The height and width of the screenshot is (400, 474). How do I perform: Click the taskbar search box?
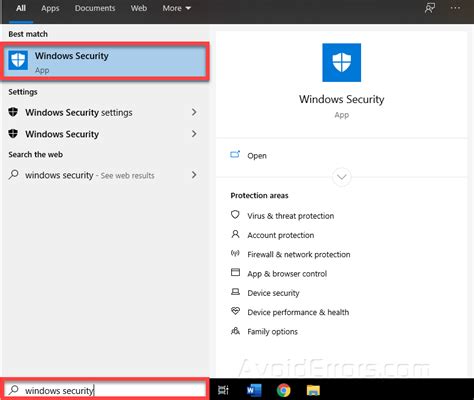(105, 390)
